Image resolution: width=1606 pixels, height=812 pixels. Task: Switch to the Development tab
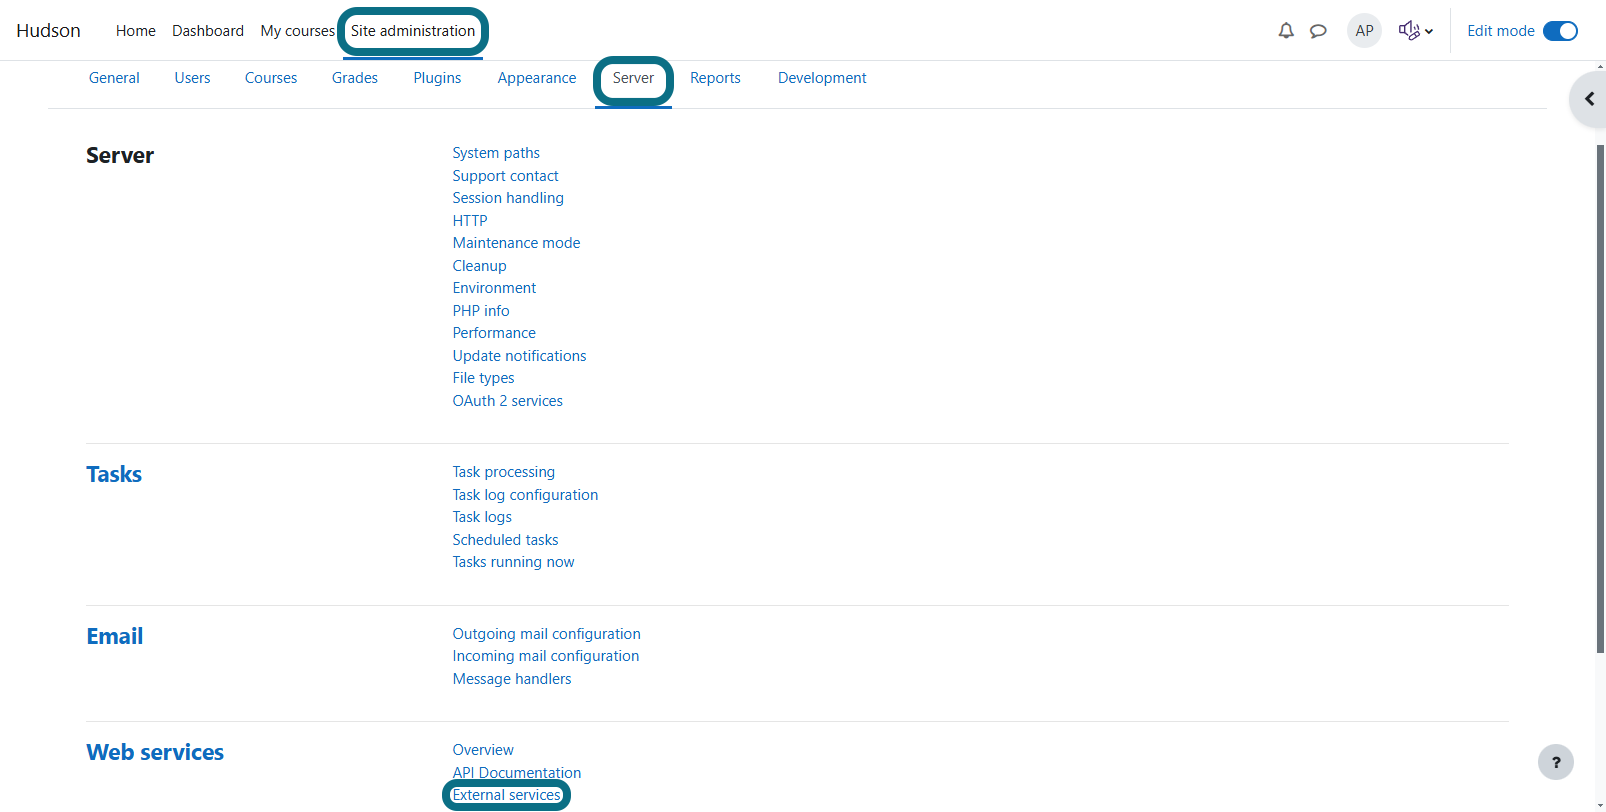(822, 78)
